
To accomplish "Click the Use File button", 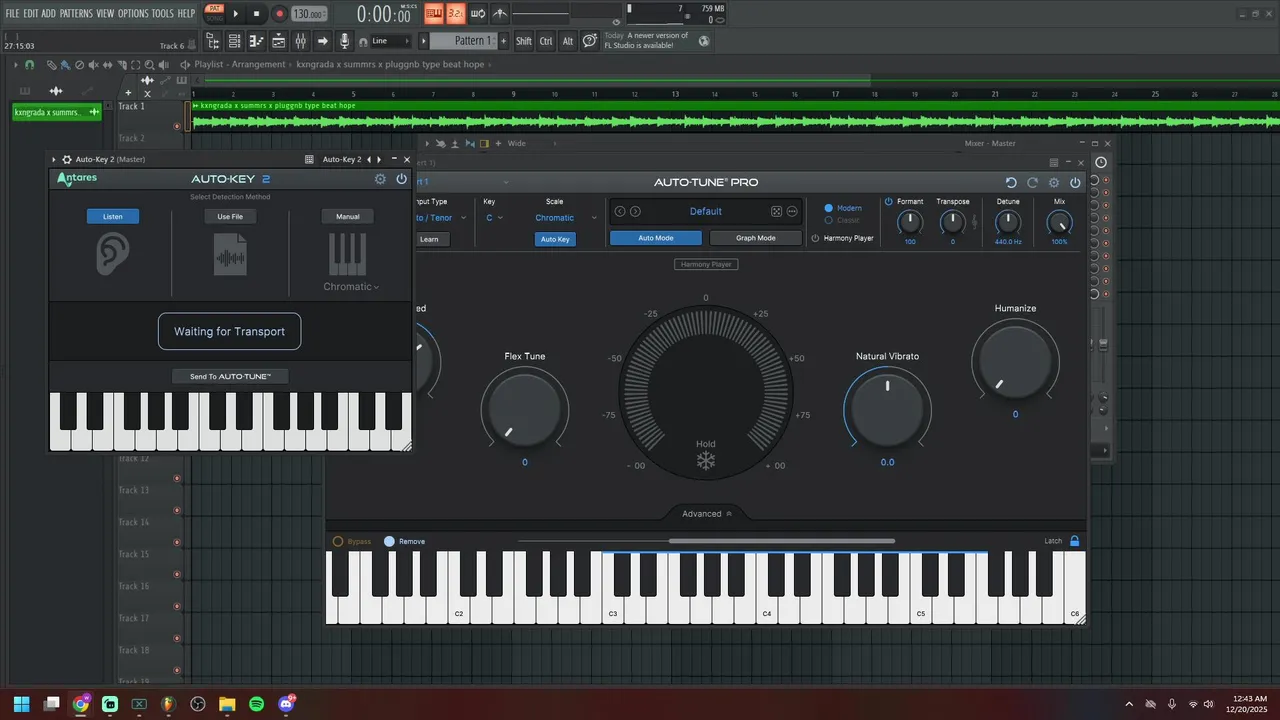I will point(230,216).
